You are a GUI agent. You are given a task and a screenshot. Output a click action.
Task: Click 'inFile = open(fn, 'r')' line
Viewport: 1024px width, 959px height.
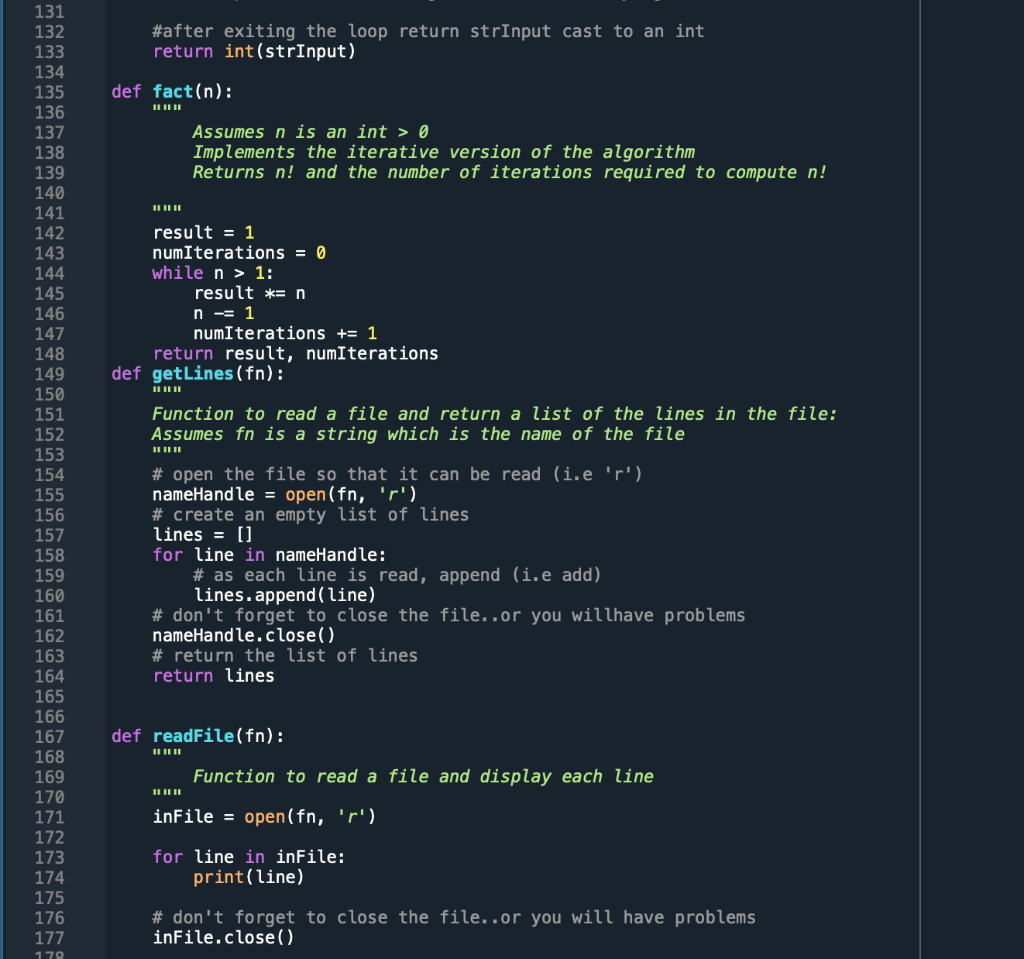pyautogui.click(x=264, y=817)
